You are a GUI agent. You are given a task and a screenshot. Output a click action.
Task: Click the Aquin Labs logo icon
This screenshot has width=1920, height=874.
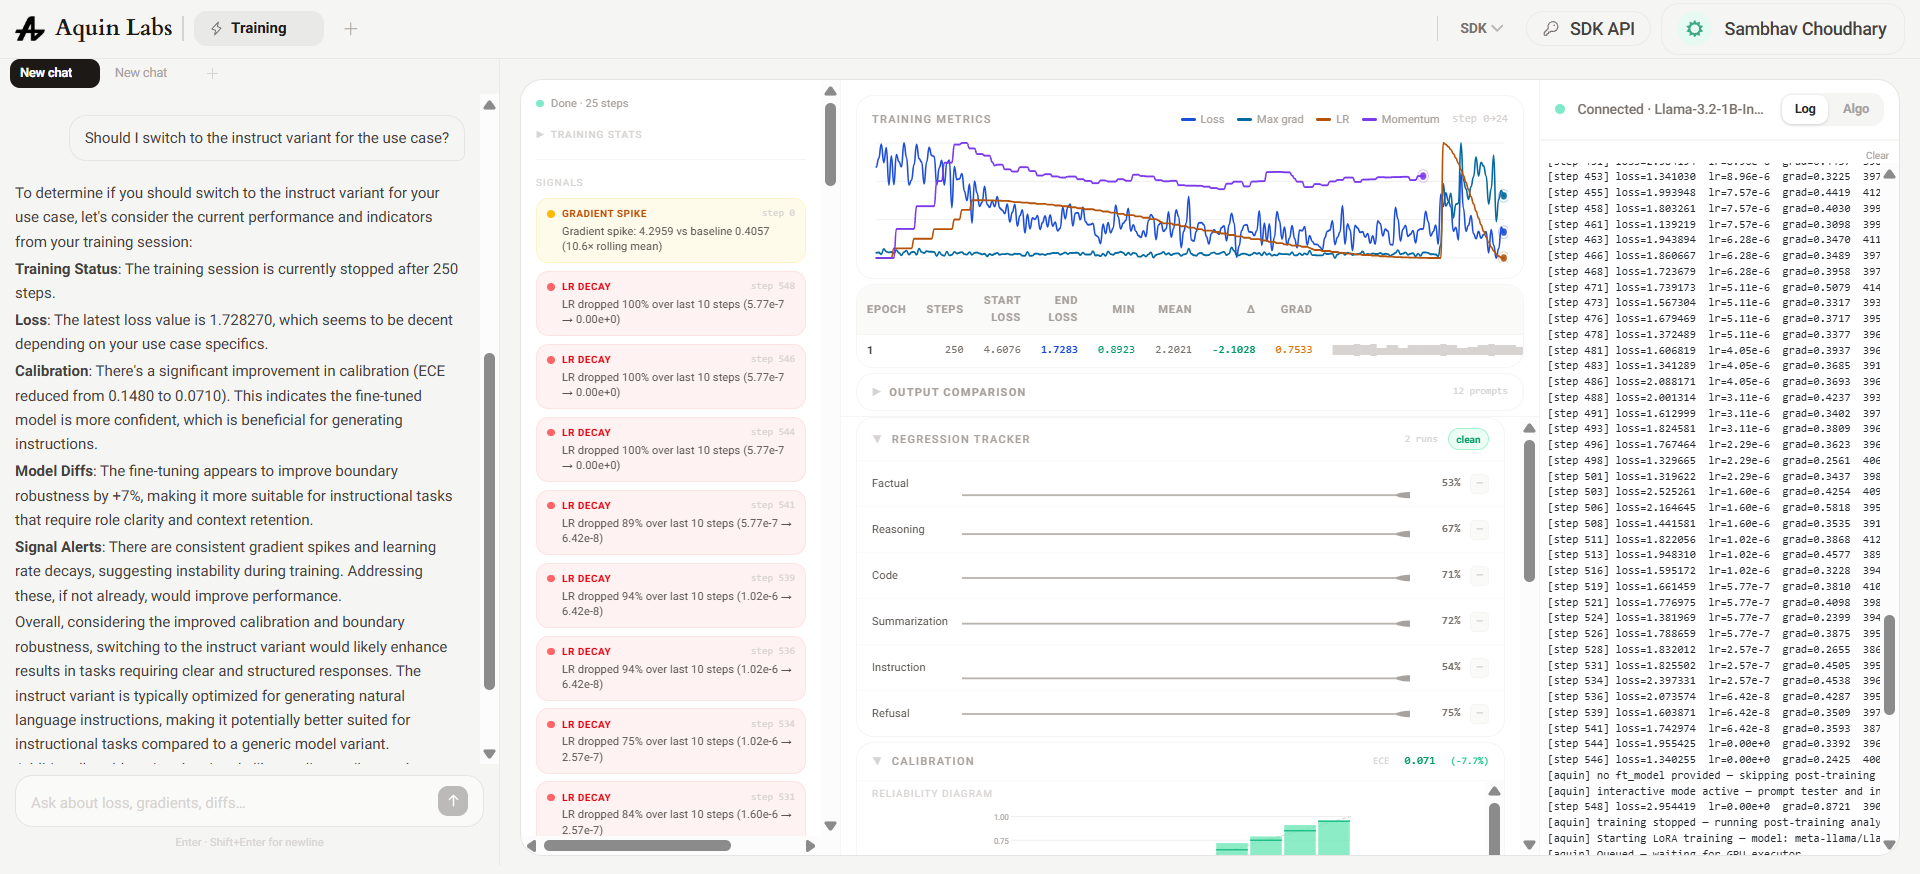click(30, 29)
